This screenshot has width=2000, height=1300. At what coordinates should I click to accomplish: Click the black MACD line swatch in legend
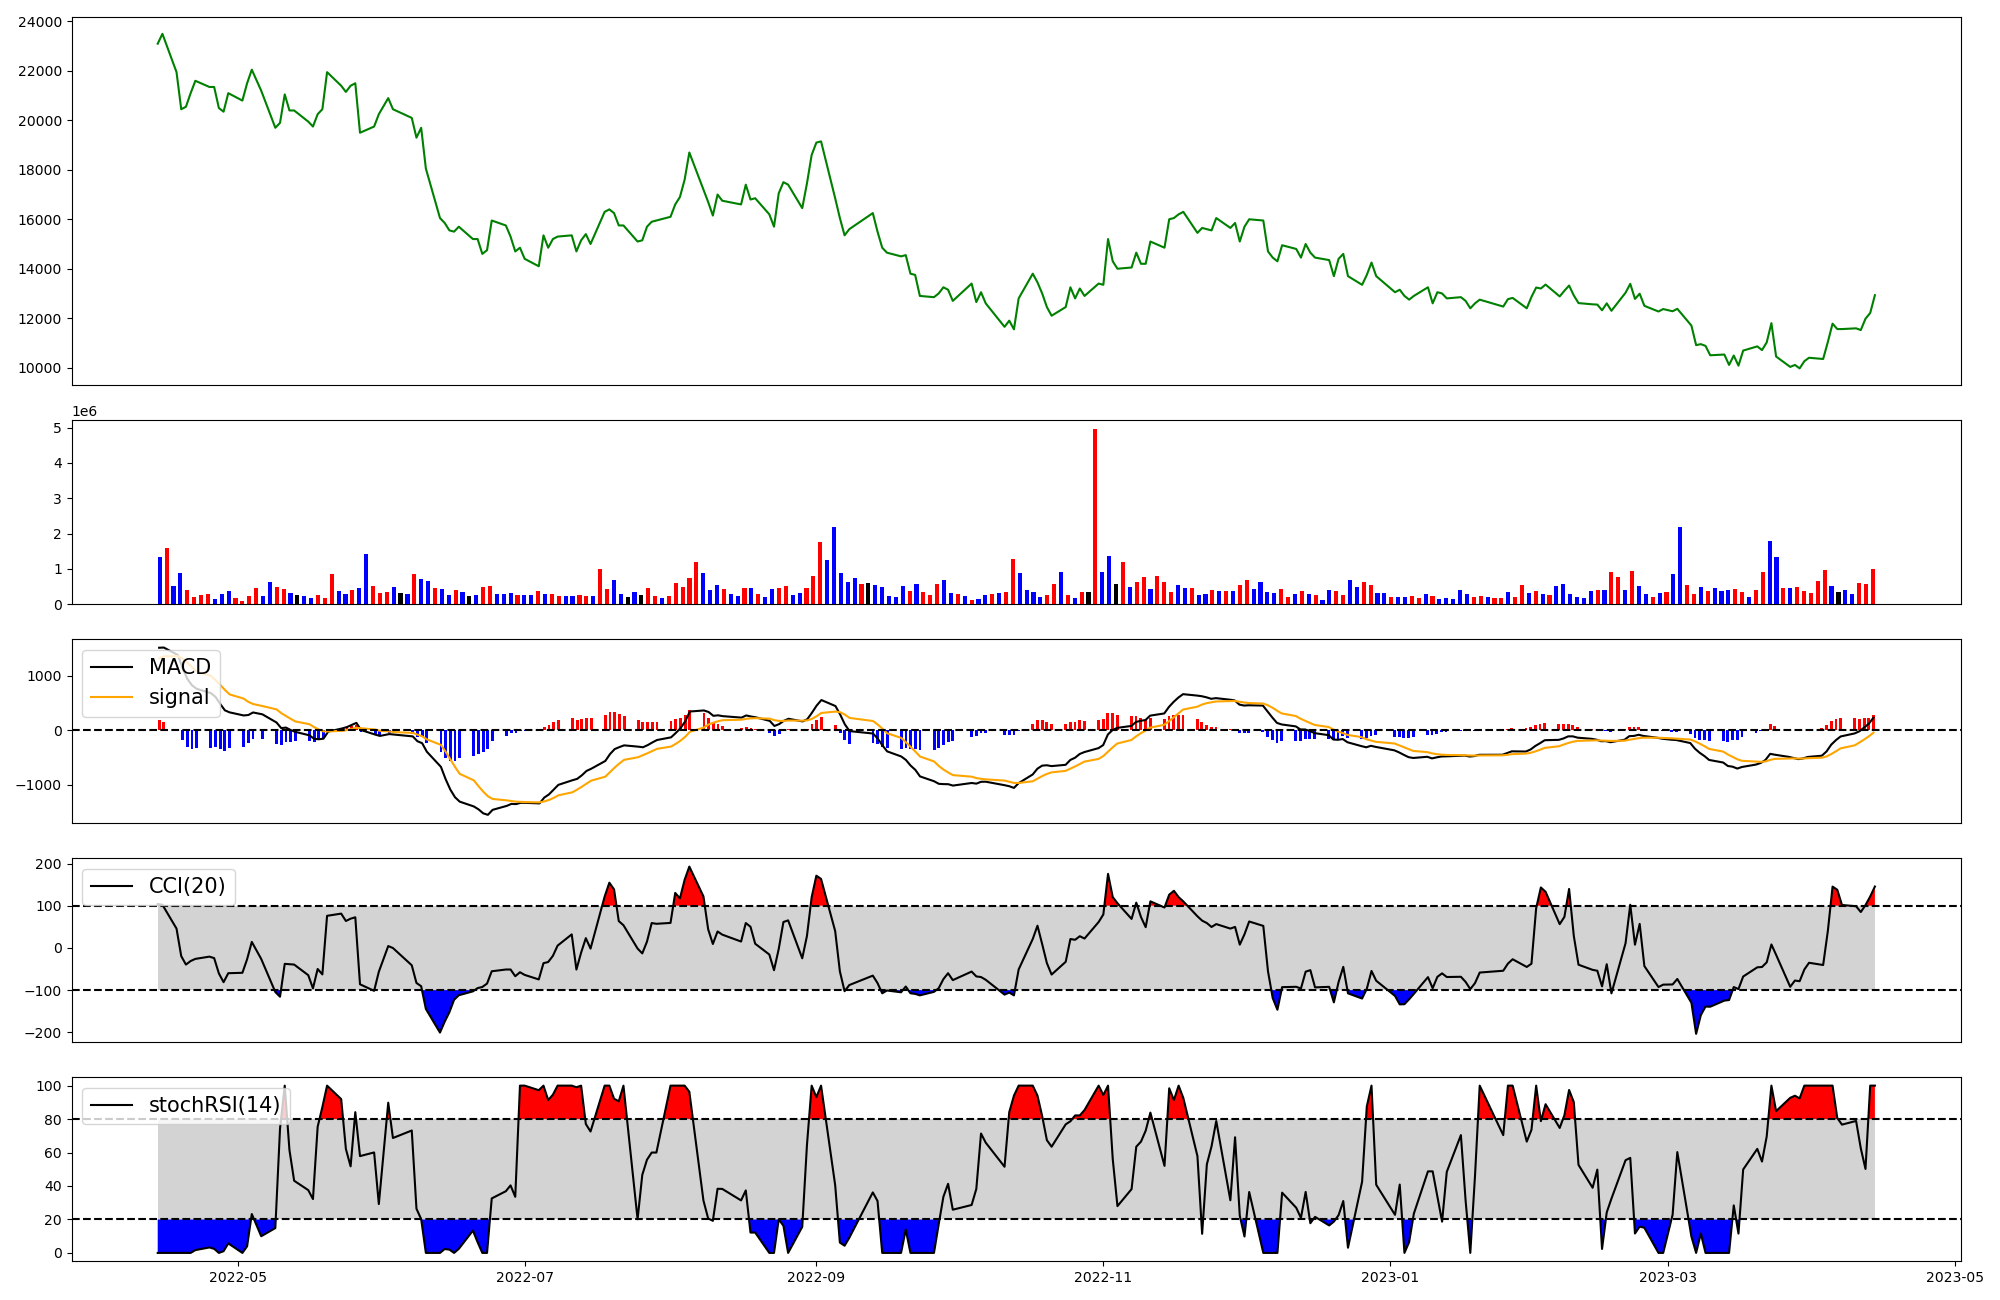pos(111,667)
